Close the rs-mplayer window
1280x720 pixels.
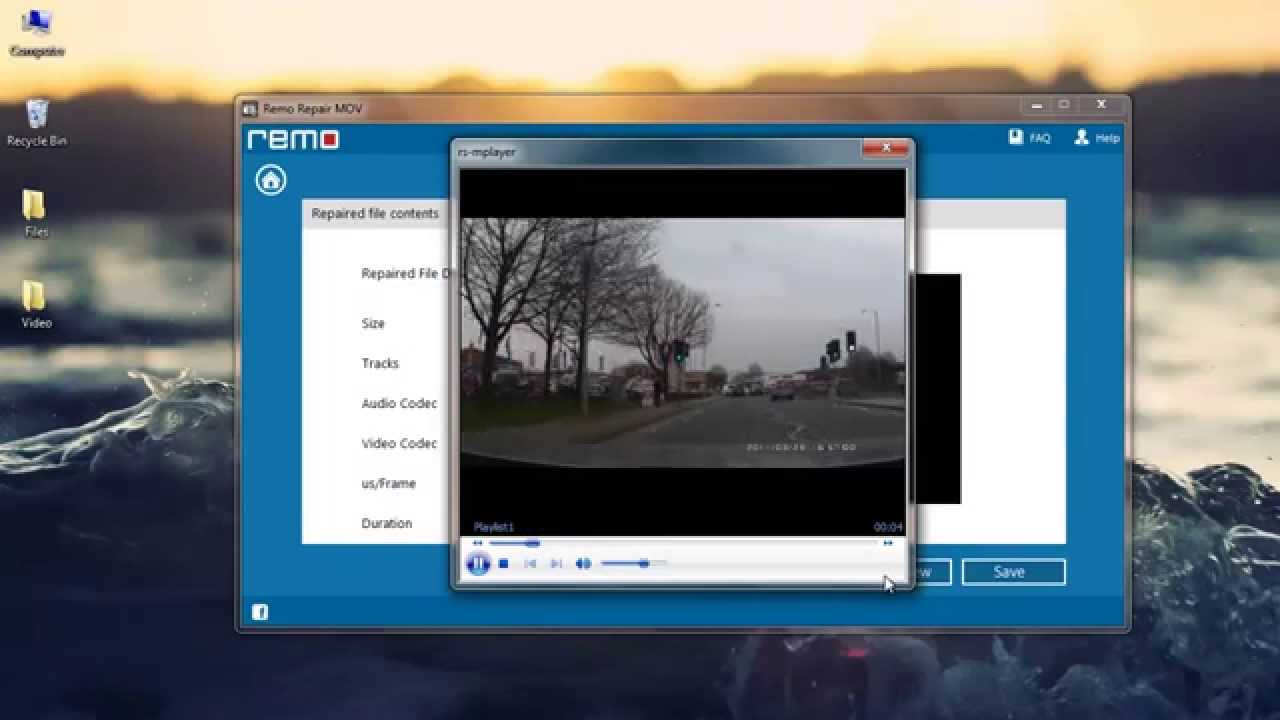pyautogui.click(x=885, y=148)
